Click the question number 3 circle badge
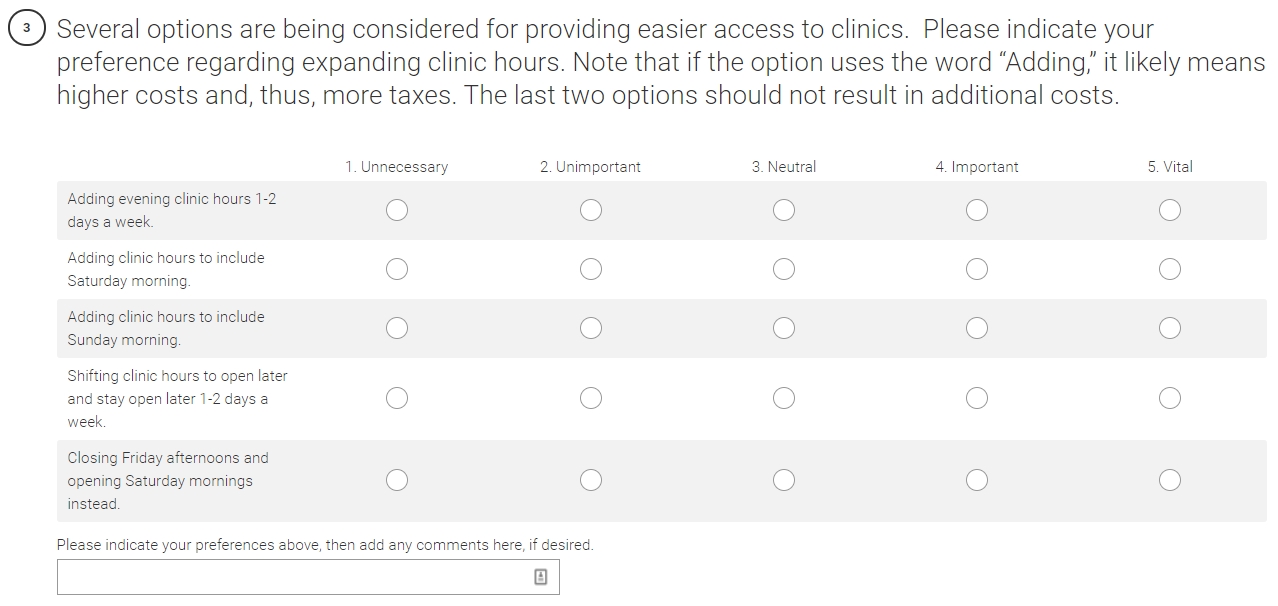The width and height of the screenshot is (1278, 606). tap(27, 29)
